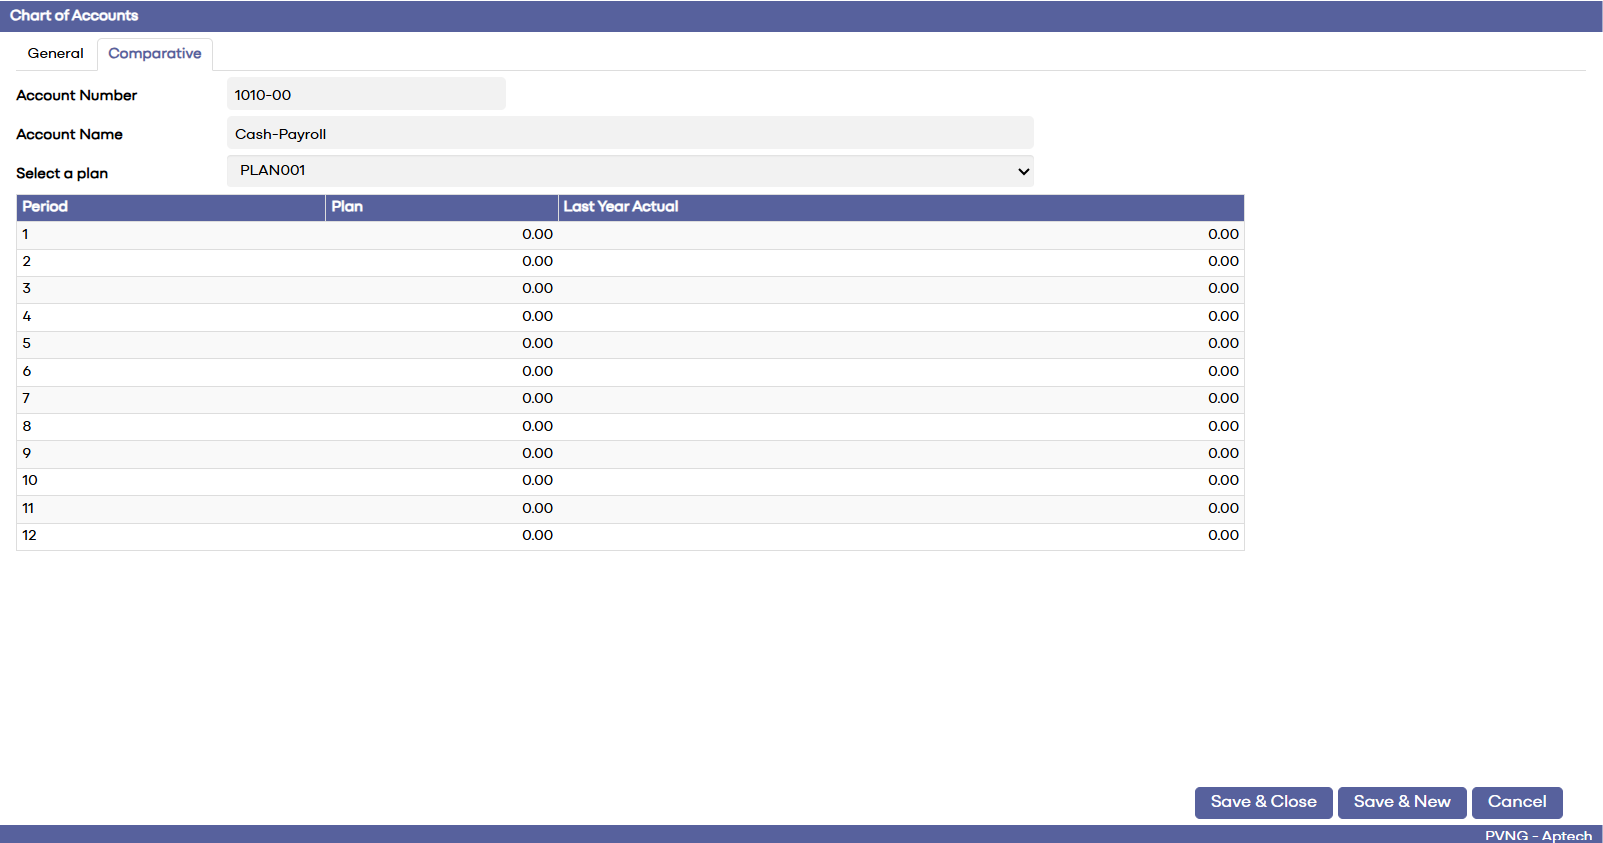Click the Save & New button
Screen dimensions: 1603x843
[1402, 802]
